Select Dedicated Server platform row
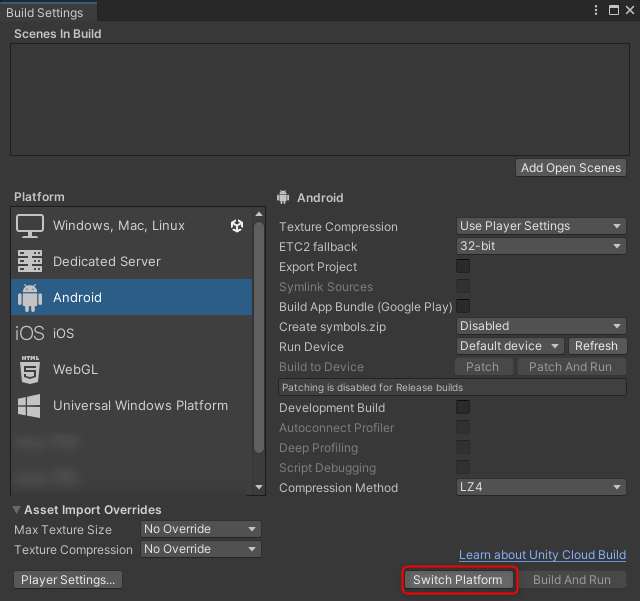 tap(131, 262)
